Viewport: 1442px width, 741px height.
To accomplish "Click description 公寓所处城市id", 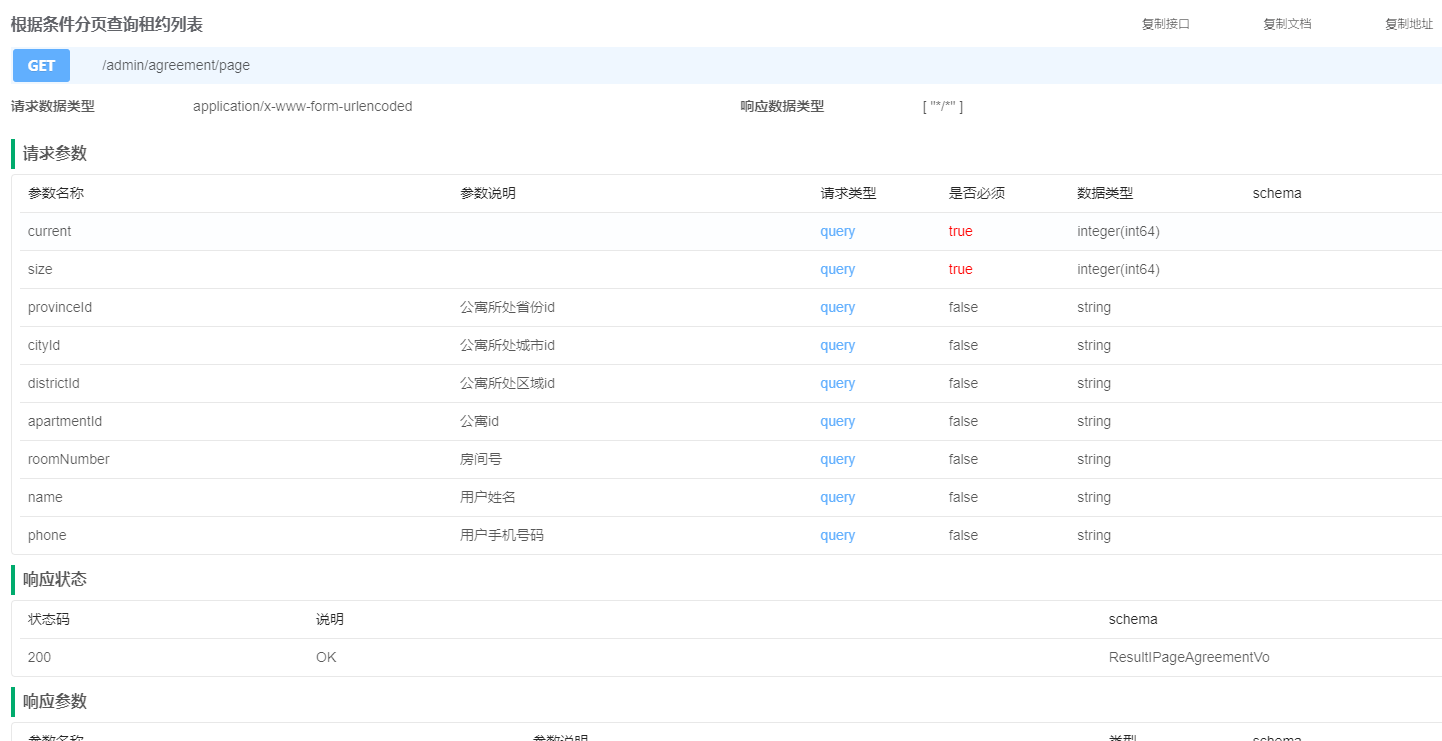I will (x=507, y=345).
